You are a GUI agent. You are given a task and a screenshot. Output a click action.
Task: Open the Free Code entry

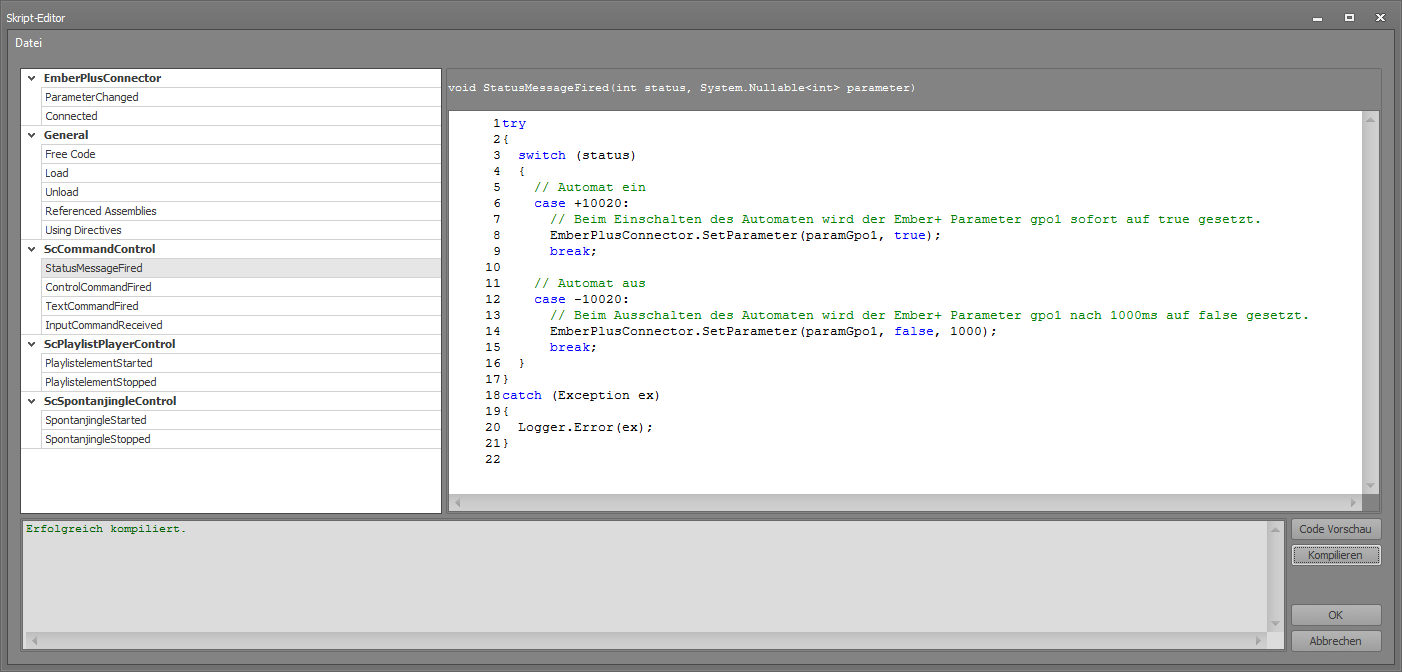(x=241, y=154)
